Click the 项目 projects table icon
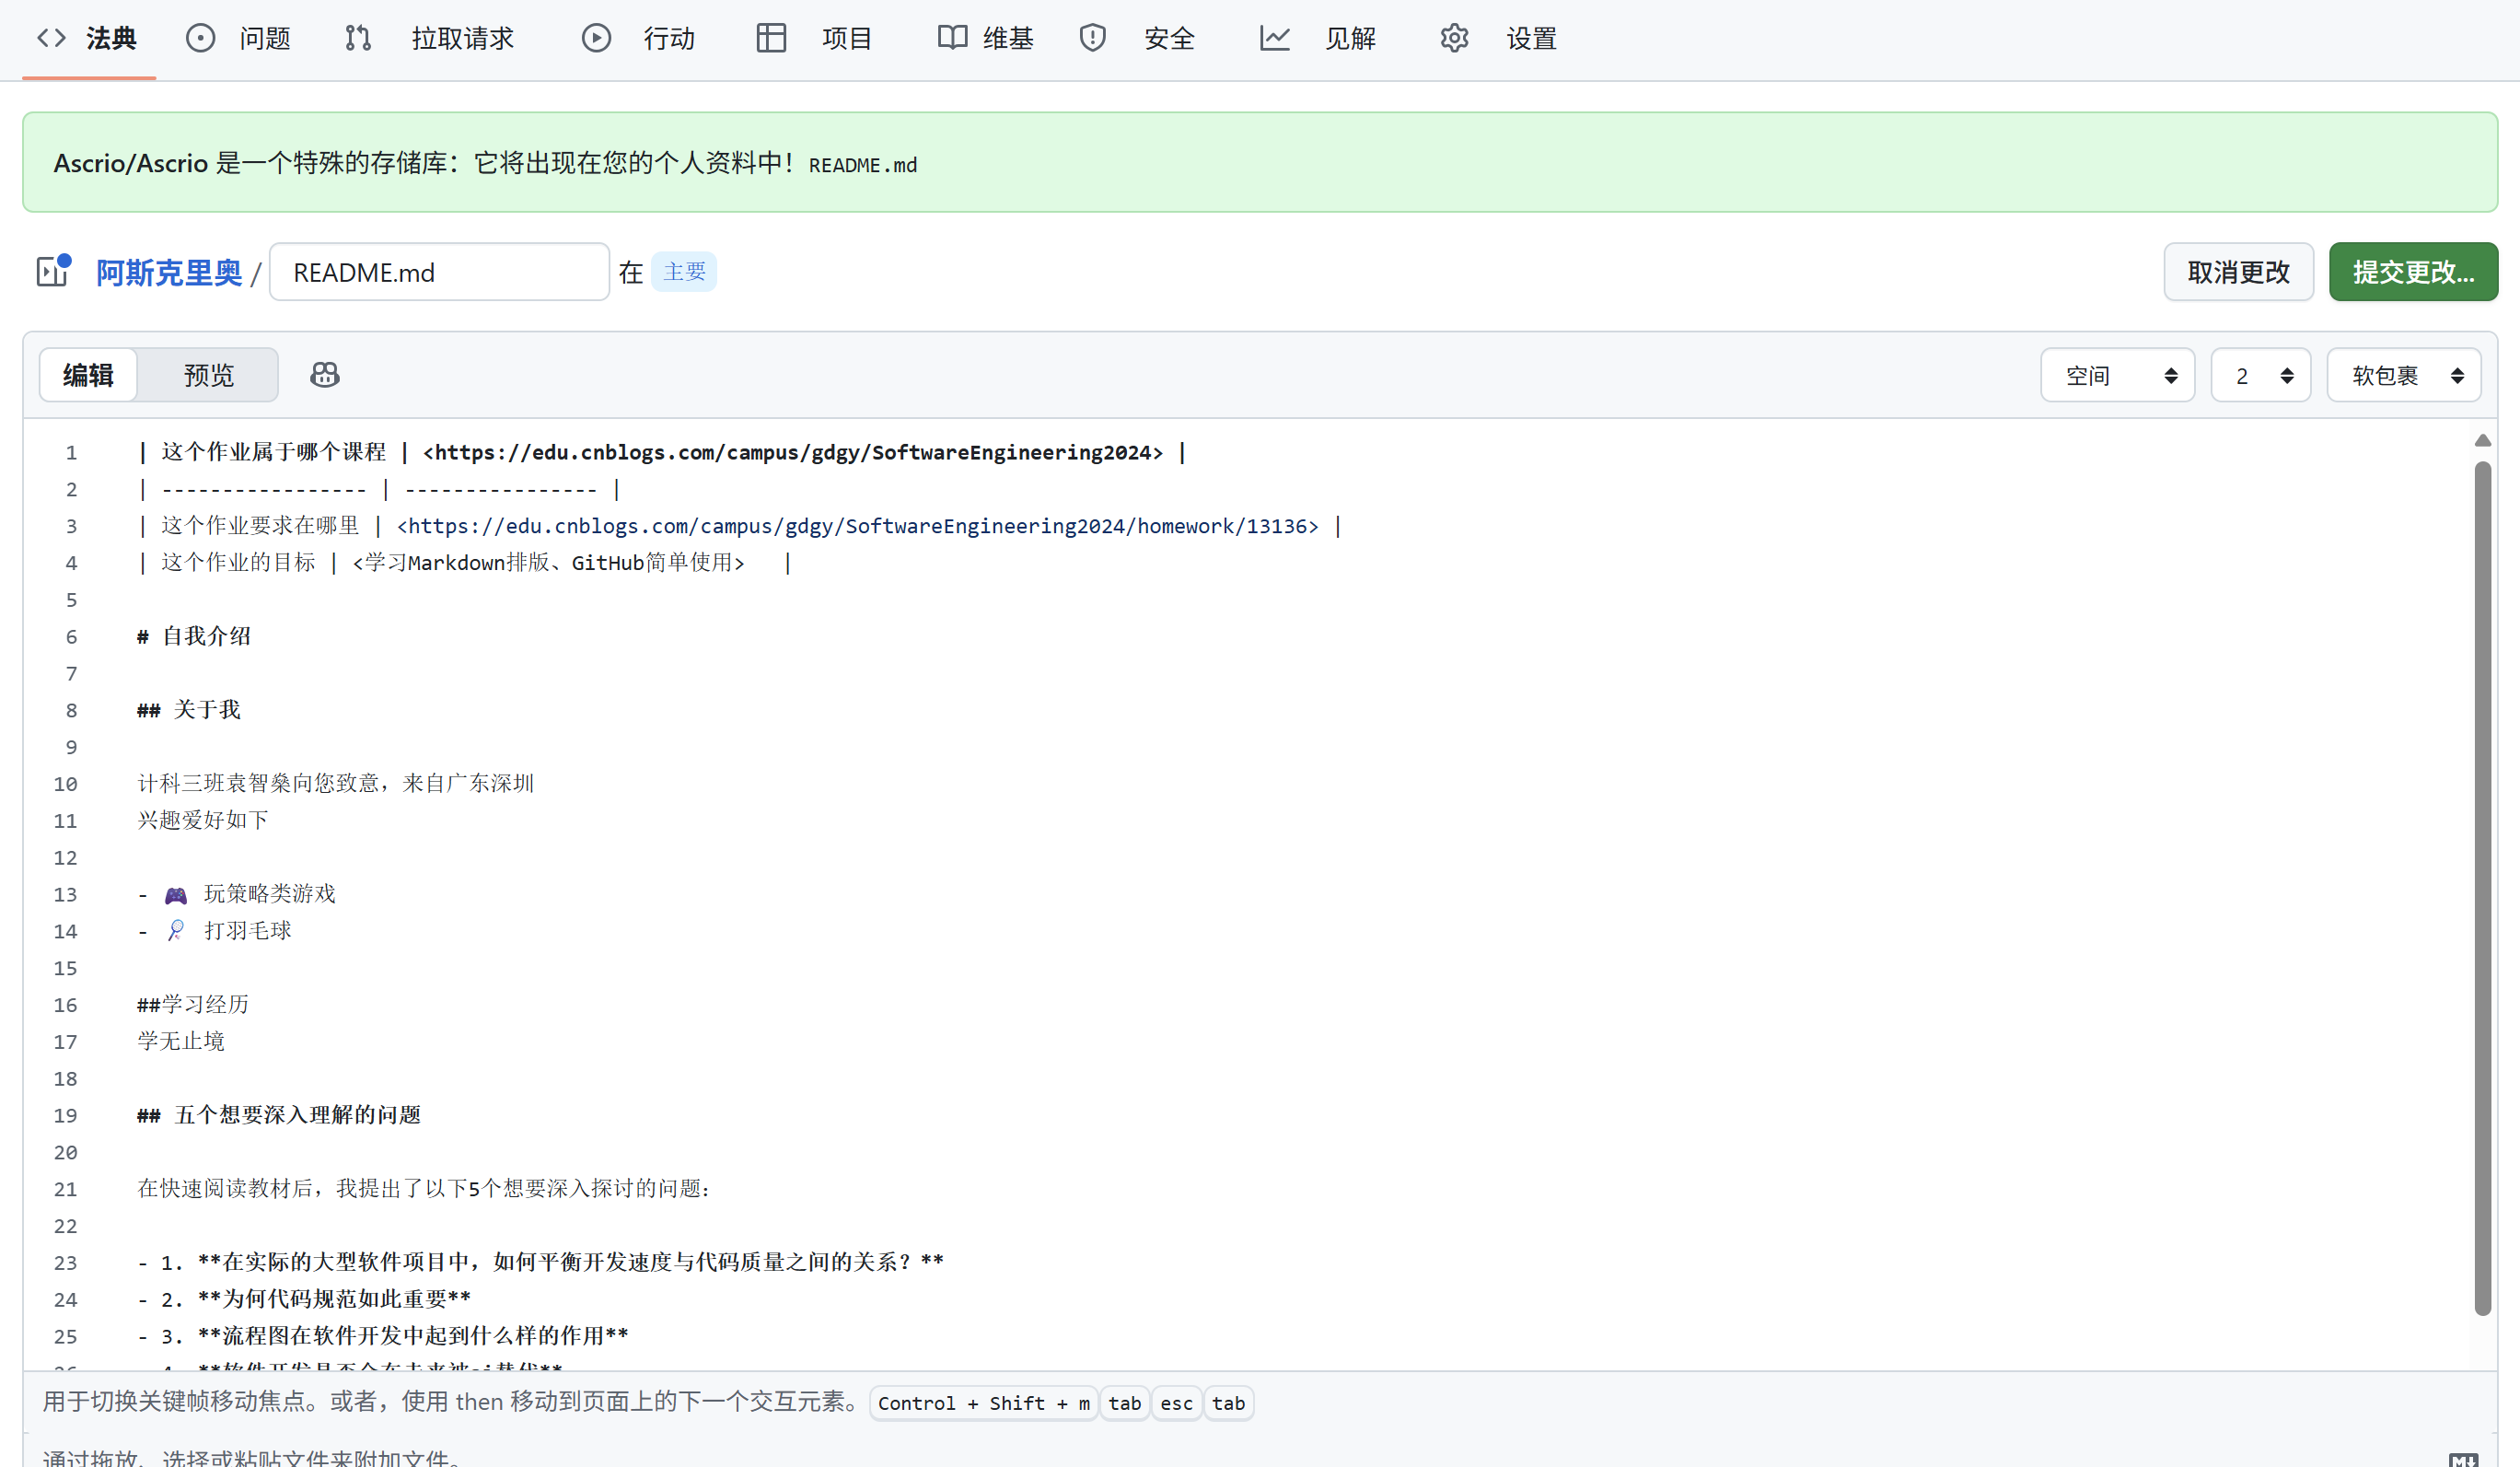Screen dimensions: 2520x1467 coord(771,38)
